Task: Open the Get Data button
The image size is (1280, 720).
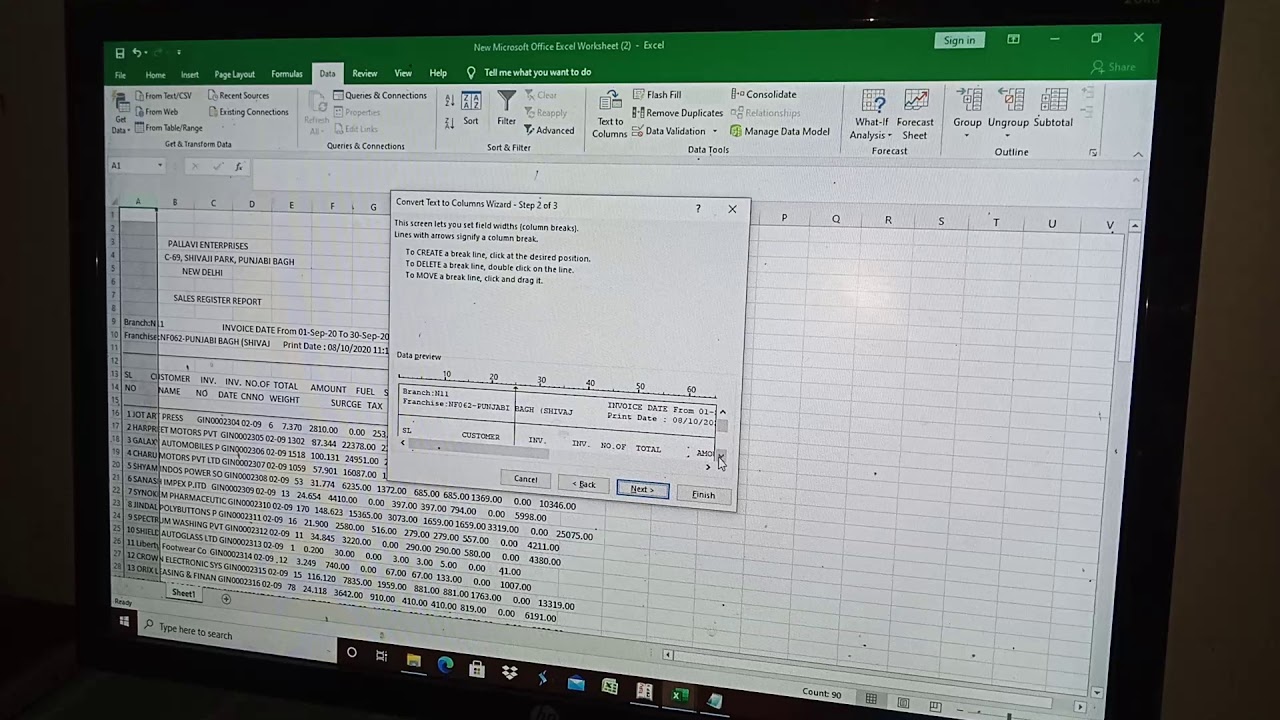Action: click(x=120, y=114)
